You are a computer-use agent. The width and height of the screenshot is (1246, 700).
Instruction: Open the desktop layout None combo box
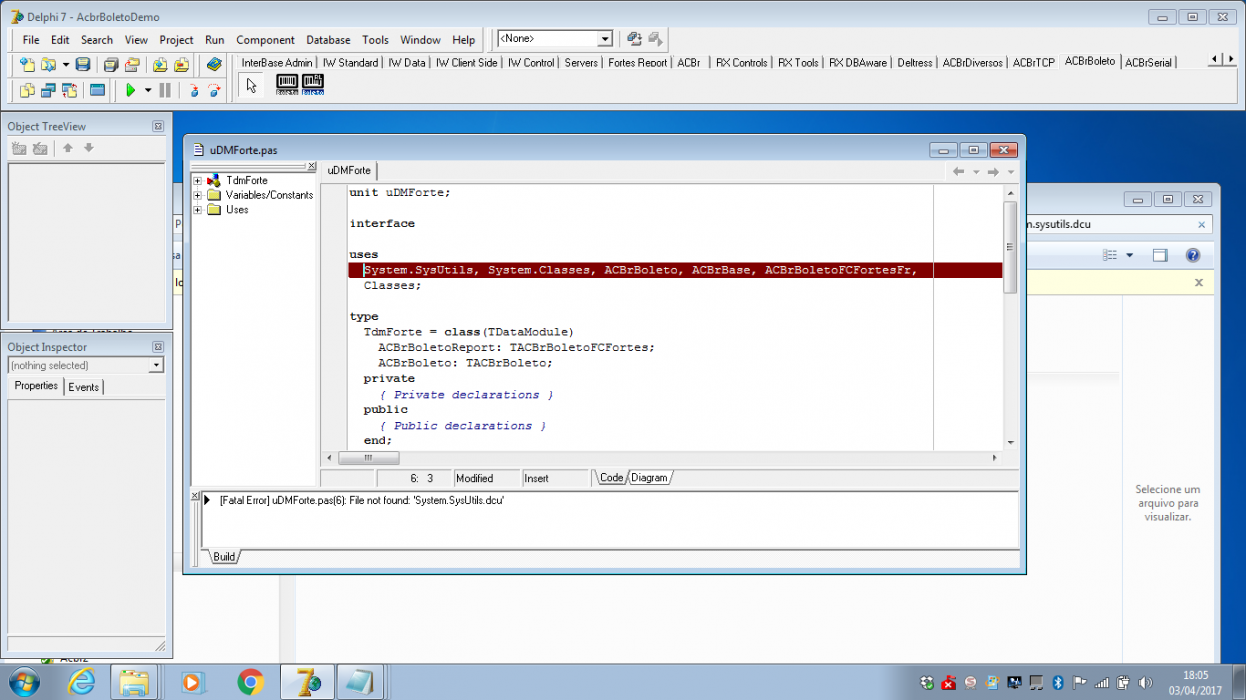(555, 39)
